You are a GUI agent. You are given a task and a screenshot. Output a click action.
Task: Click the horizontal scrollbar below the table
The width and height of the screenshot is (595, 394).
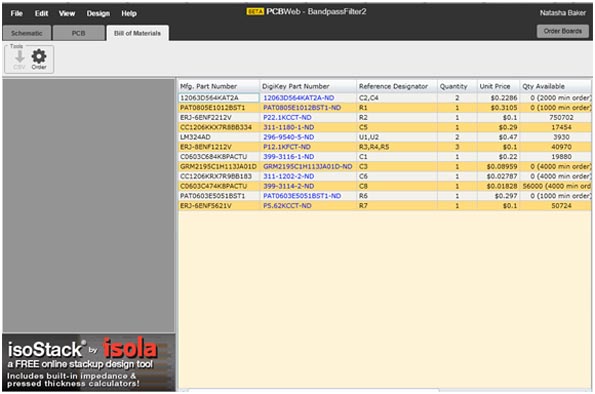[x=313, y=390]
